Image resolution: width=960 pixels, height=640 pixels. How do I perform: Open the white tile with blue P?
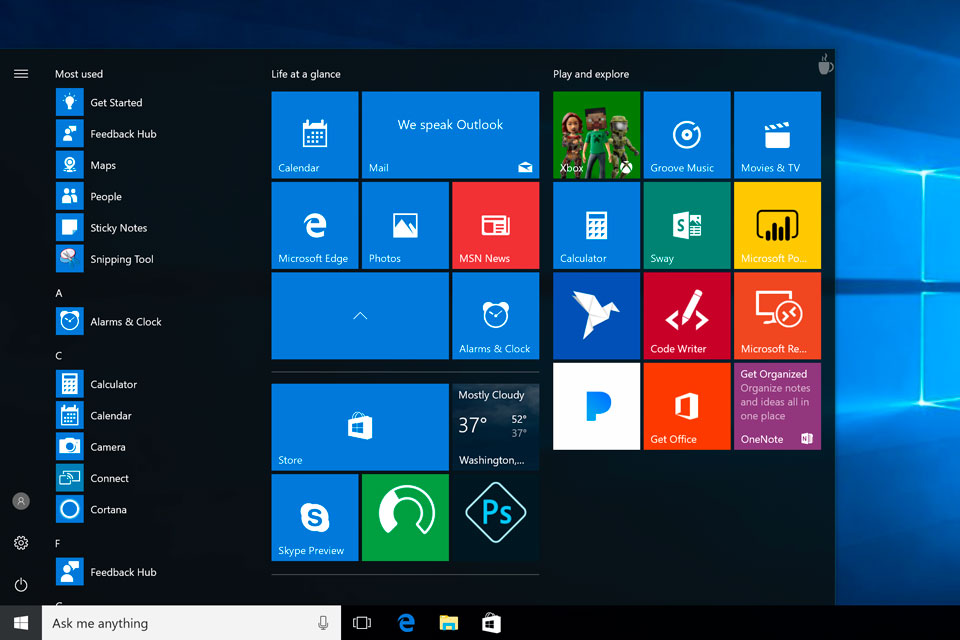[x=596, y=406]
